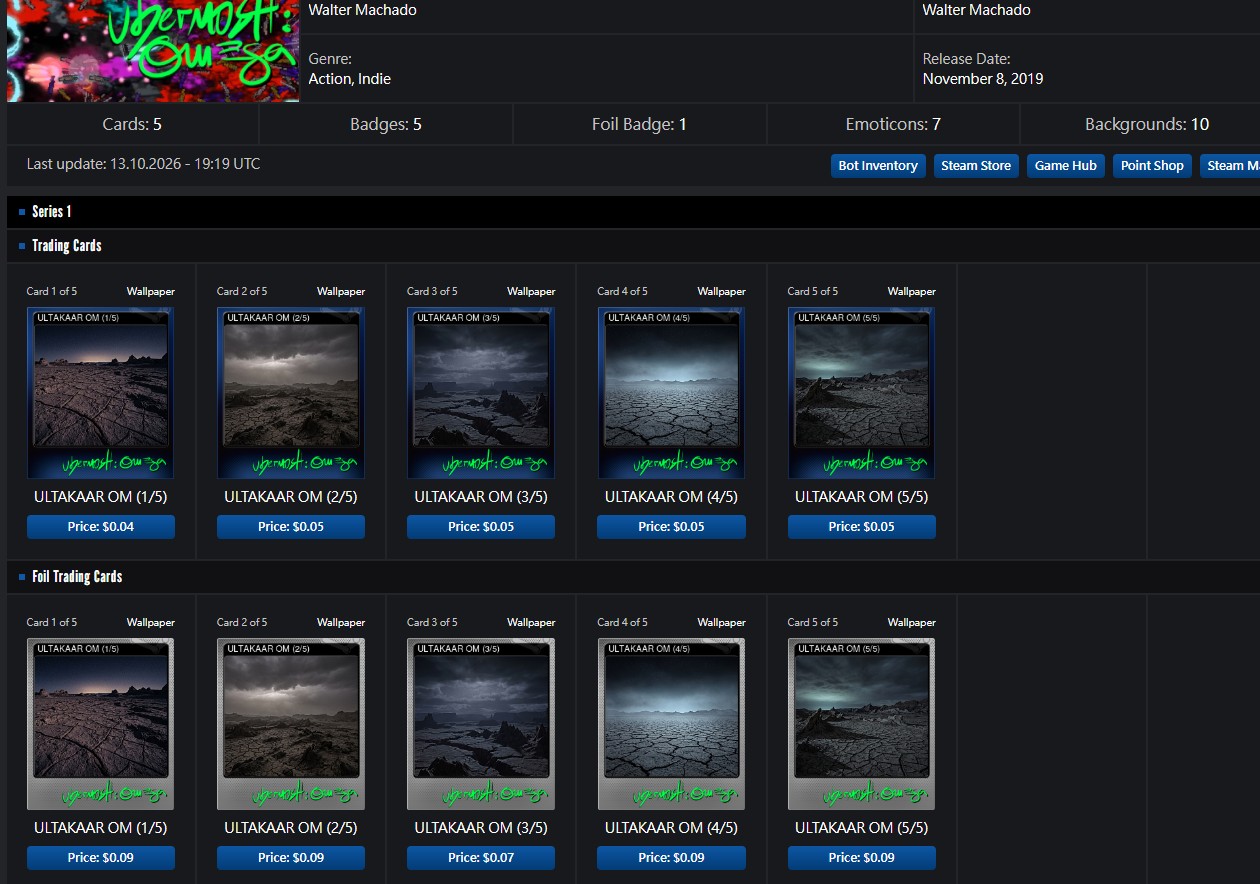Buy foil ULTAKAAR OM (2/5) for $0.09
The image size is (1260, 884).
[291, 858]
